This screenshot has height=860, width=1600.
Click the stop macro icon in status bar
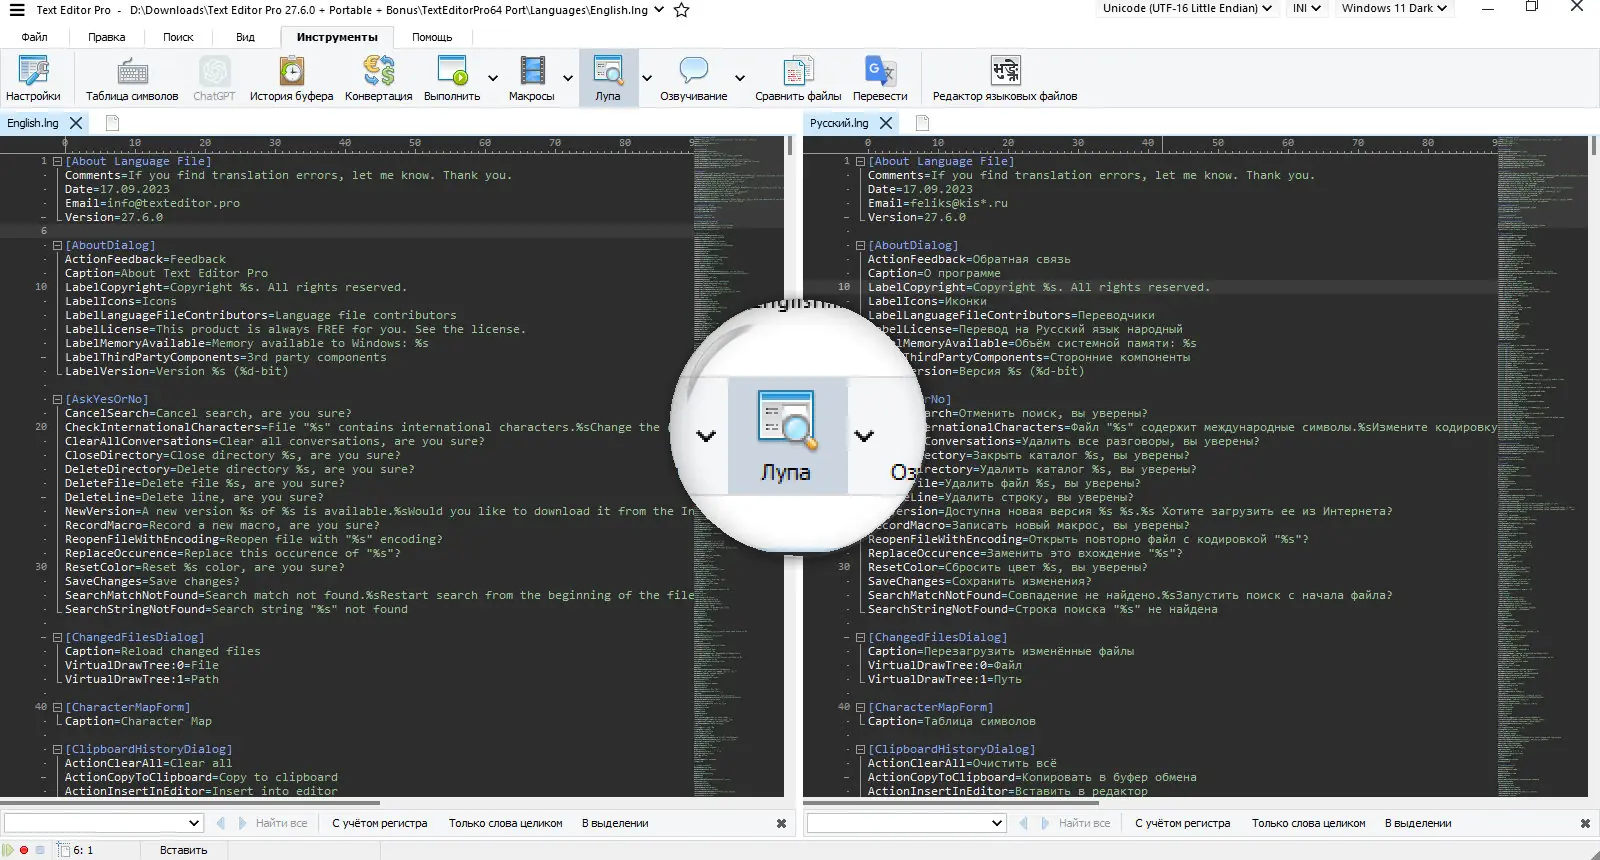[x=40, y=850]
